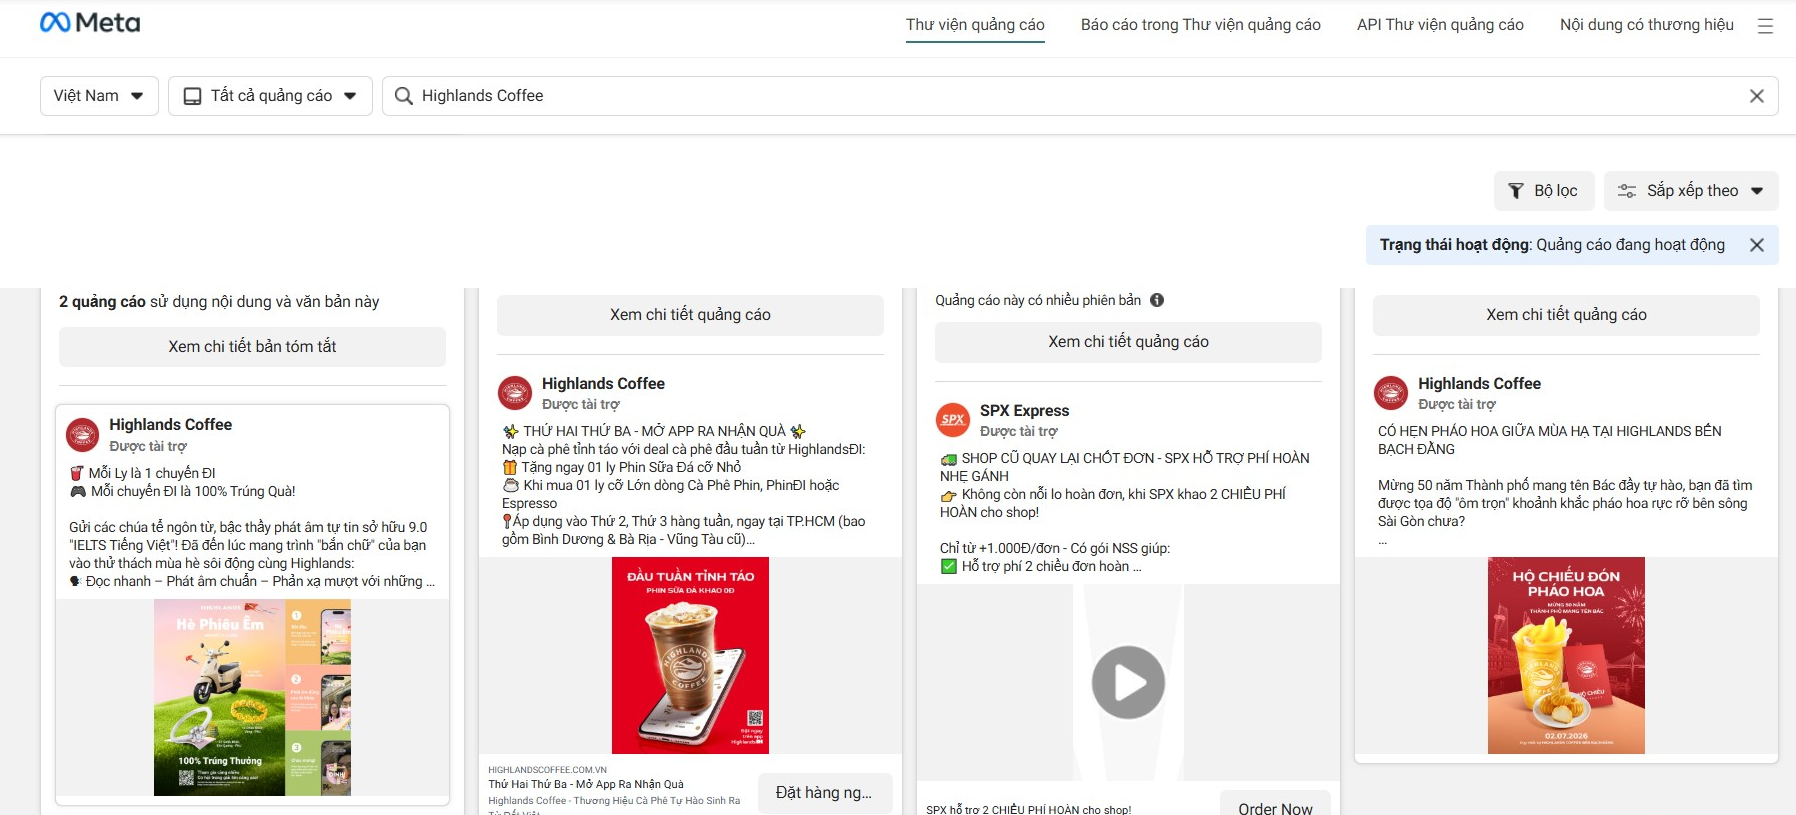View ad details for SPX Express ad

pos(1128,342)
